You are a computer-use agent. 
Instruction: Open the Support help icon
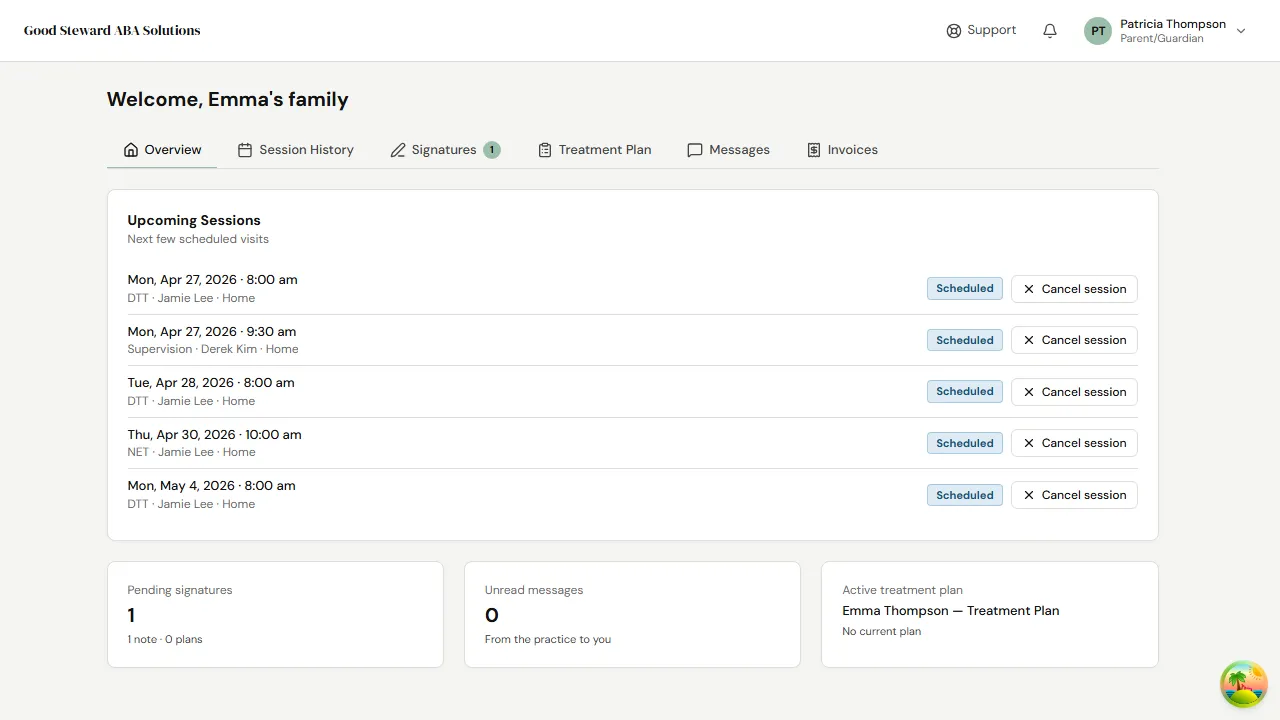953,30
